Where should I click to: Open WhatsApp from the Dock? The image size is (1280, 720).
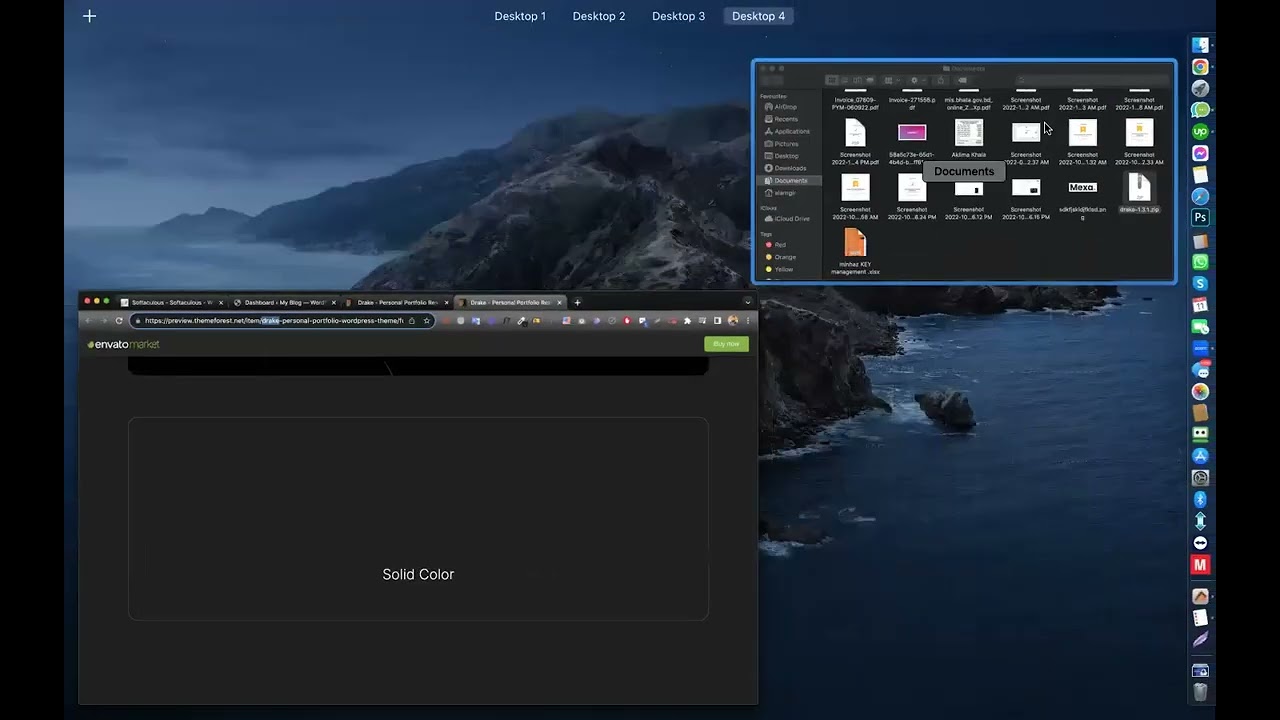(x=1200, y=262)
